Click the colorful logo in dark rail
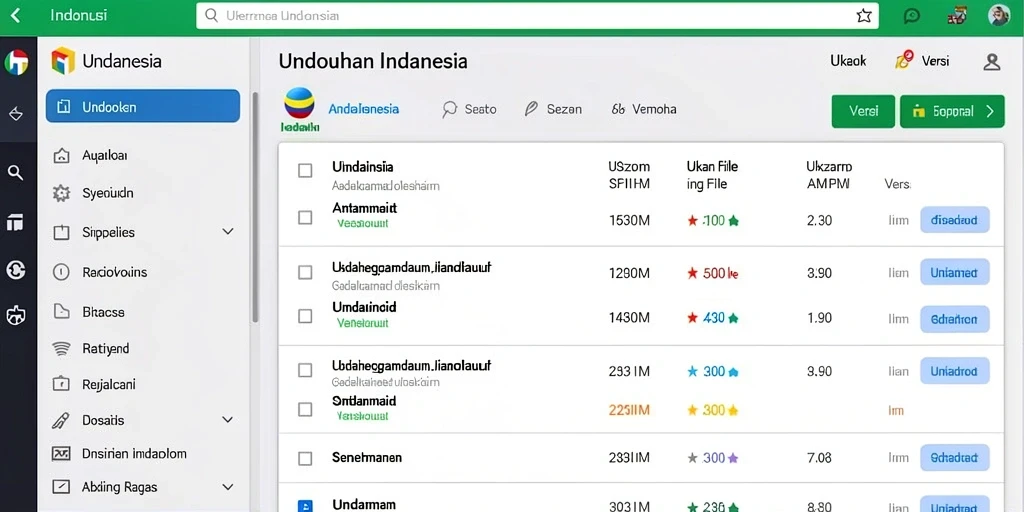The image size is (1024, 512). tap(16, 63)
